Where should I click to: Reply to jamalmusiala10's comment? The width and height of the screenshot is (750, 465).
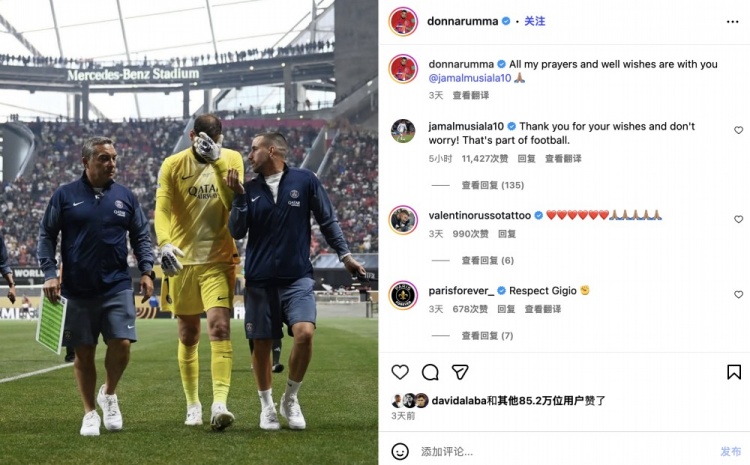[526, 158]
